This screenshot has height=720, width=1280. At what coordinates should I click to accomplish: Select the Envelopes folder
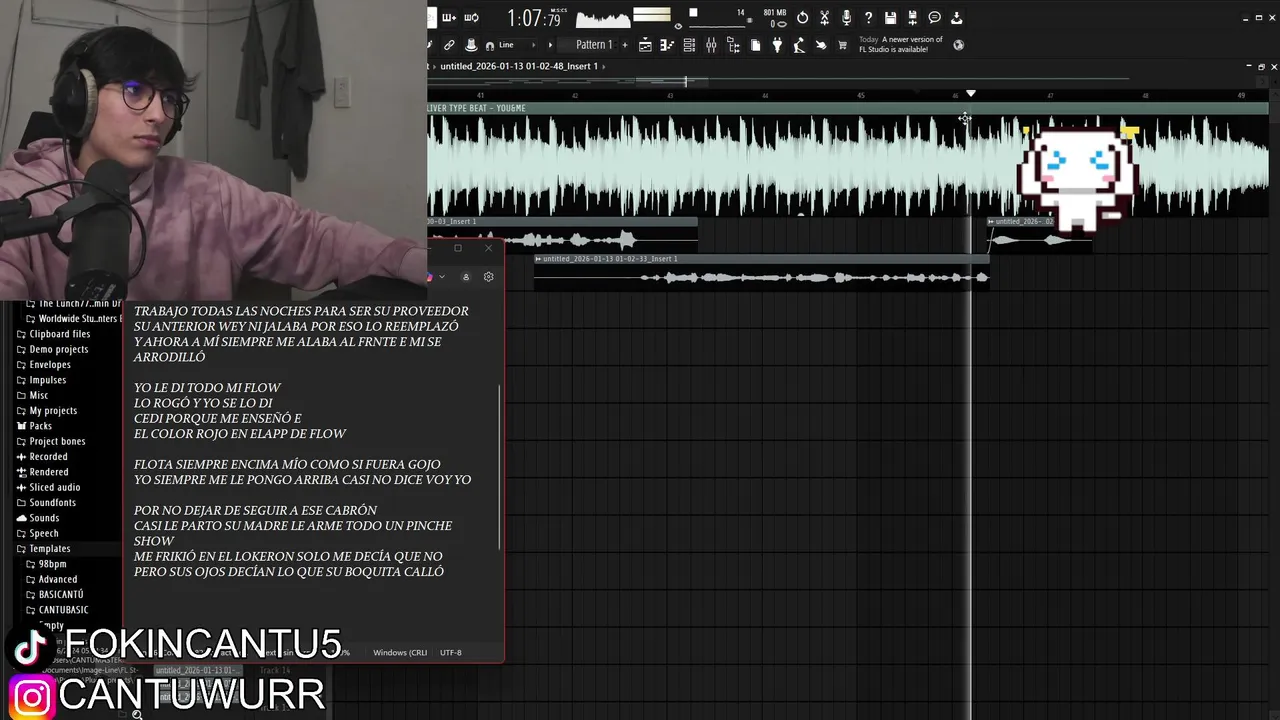pyautogui.click(x=43, y=364)
